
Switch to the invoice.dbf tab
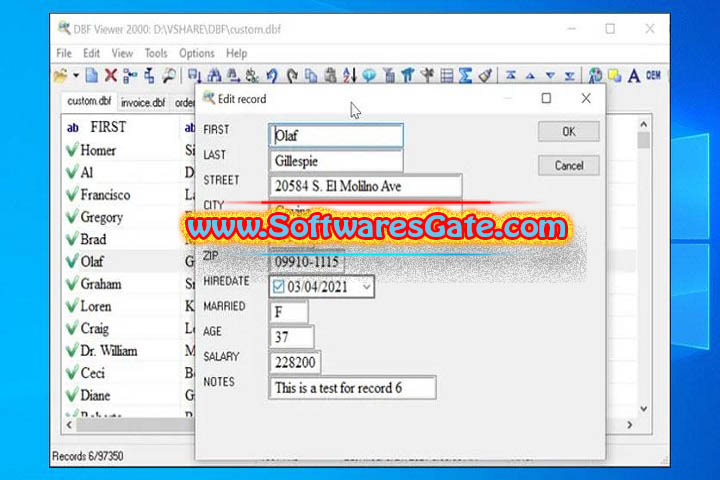point(143,102)
